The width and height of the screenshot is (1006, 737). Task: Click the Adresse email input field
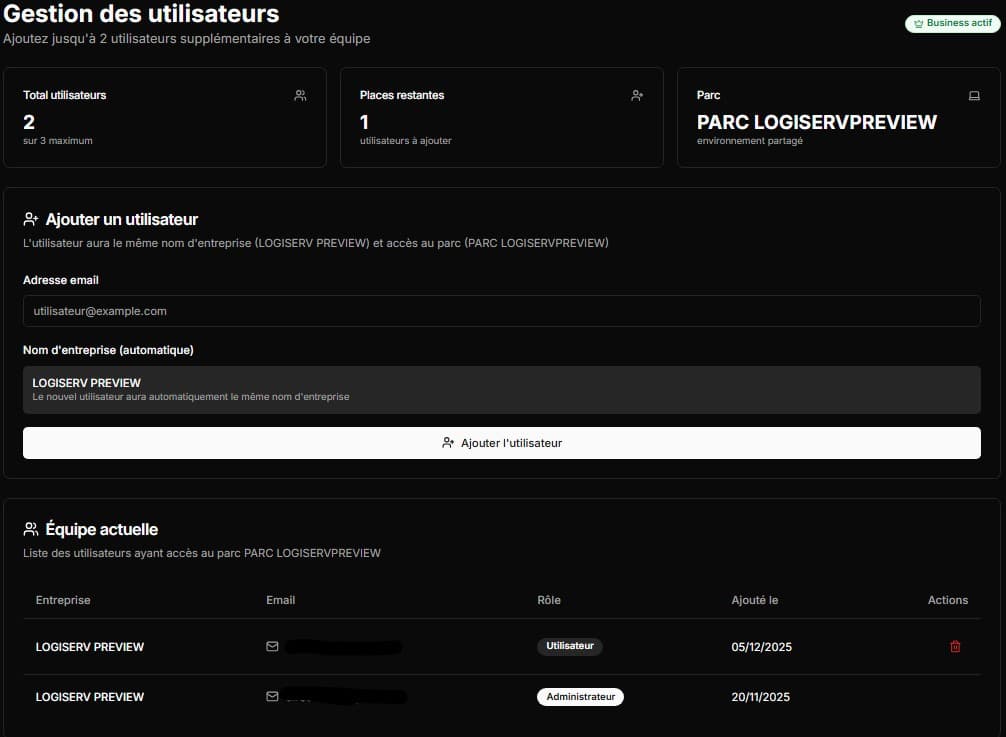coord(501,311)
